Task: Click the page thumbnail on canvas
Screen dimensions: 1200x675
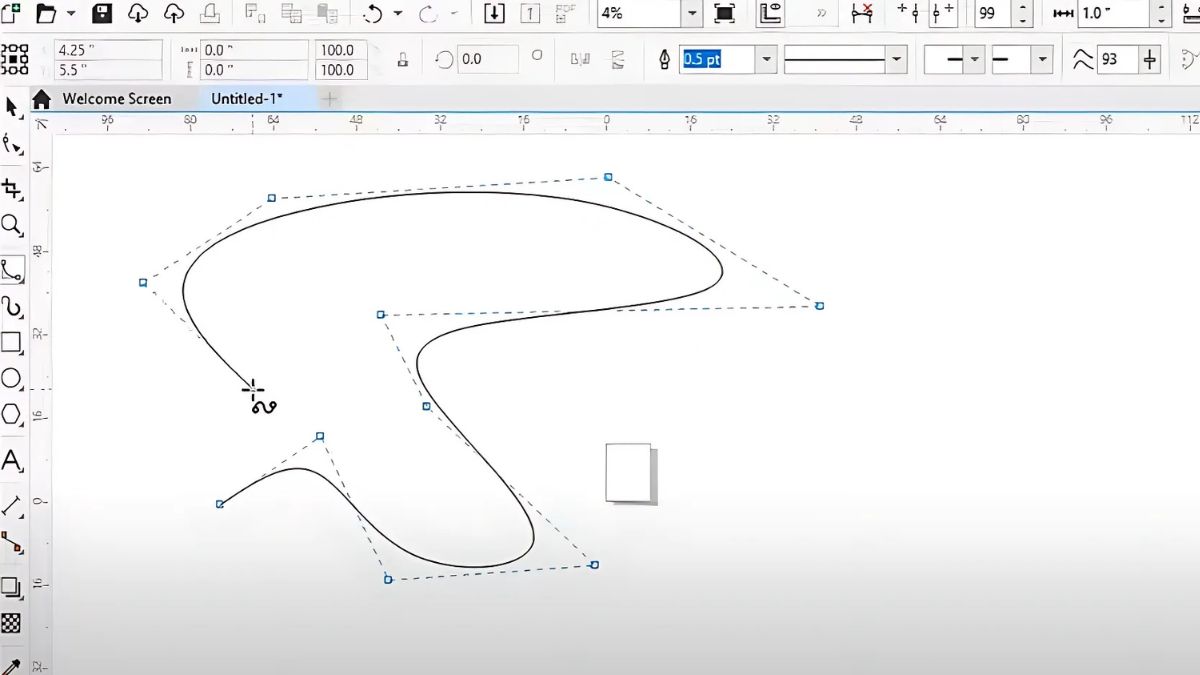Action: [630, 473]
